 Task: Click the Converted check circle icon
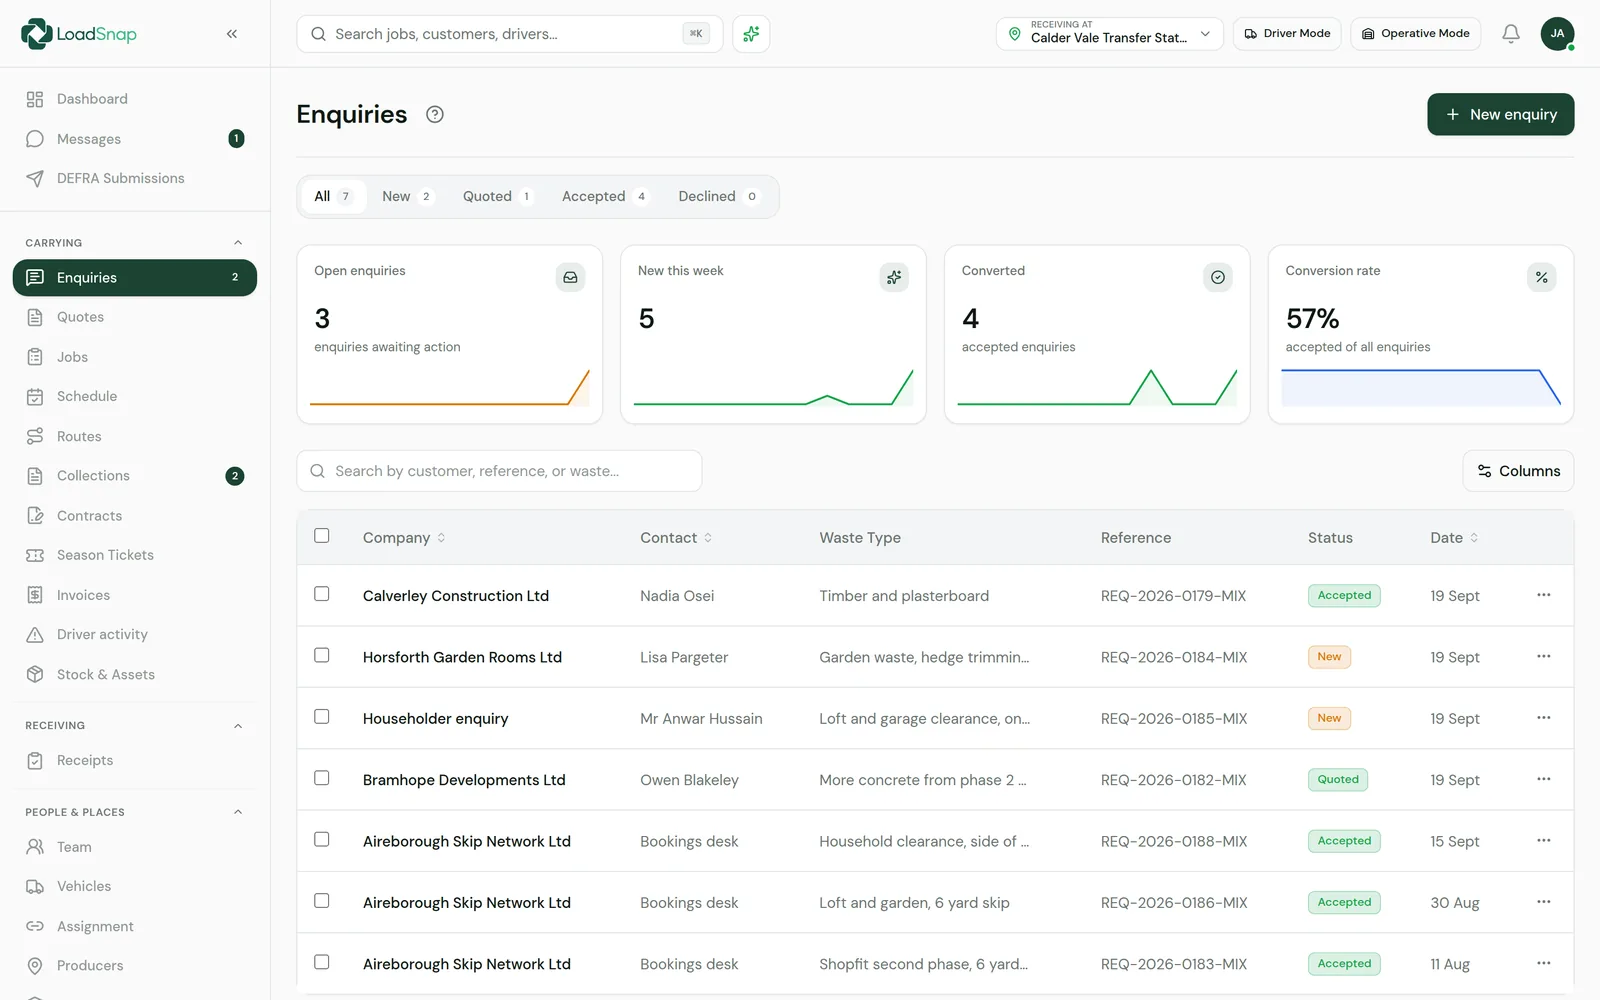tap(1218, 277)
